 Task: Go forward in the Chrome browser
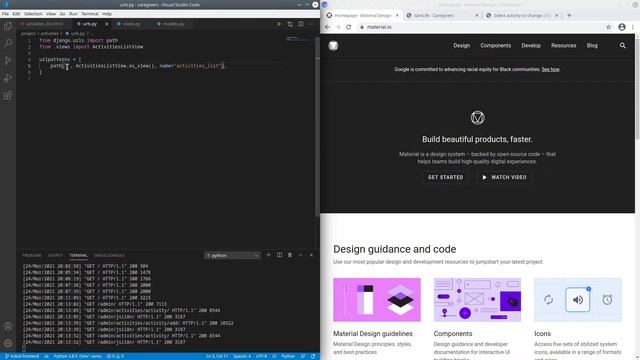[x=338, y=27]
